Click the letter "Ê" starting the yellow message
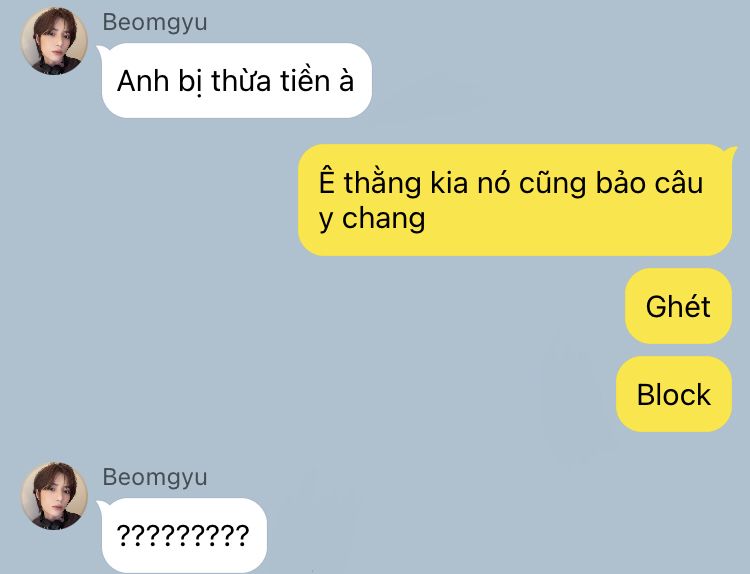 326,180
